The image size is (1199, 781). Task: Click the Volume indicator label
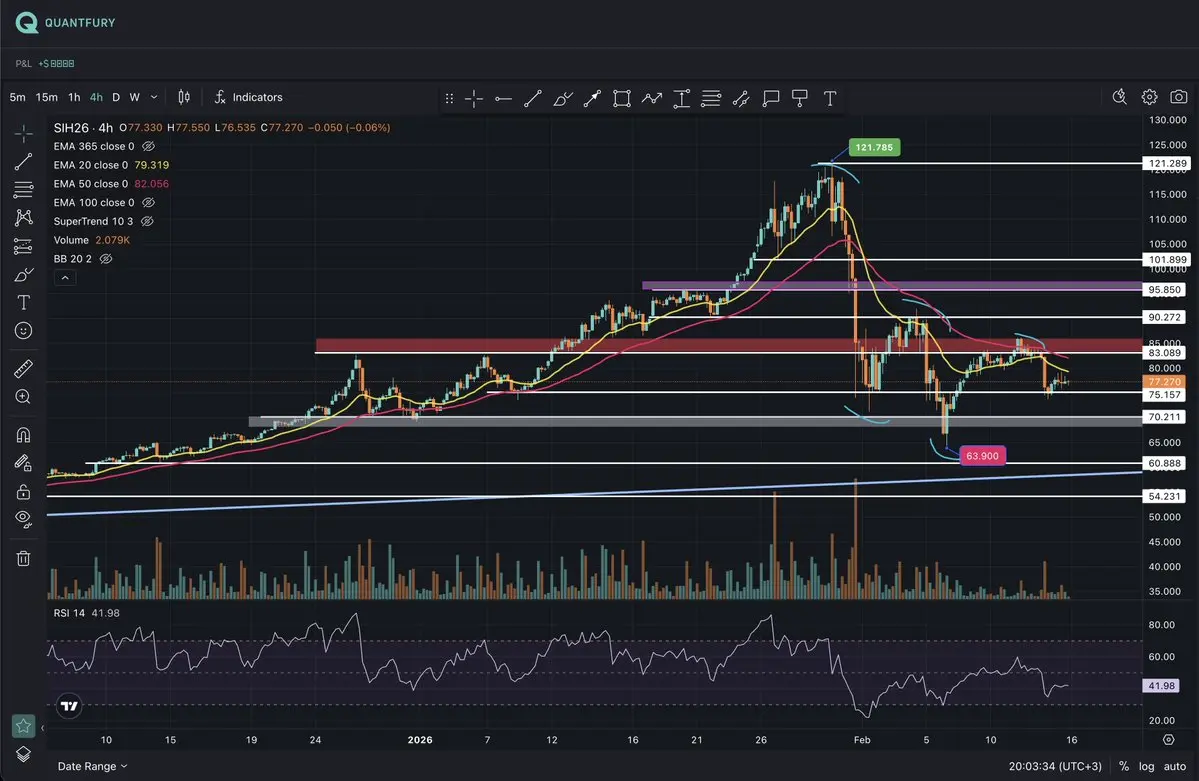[71, 240]
